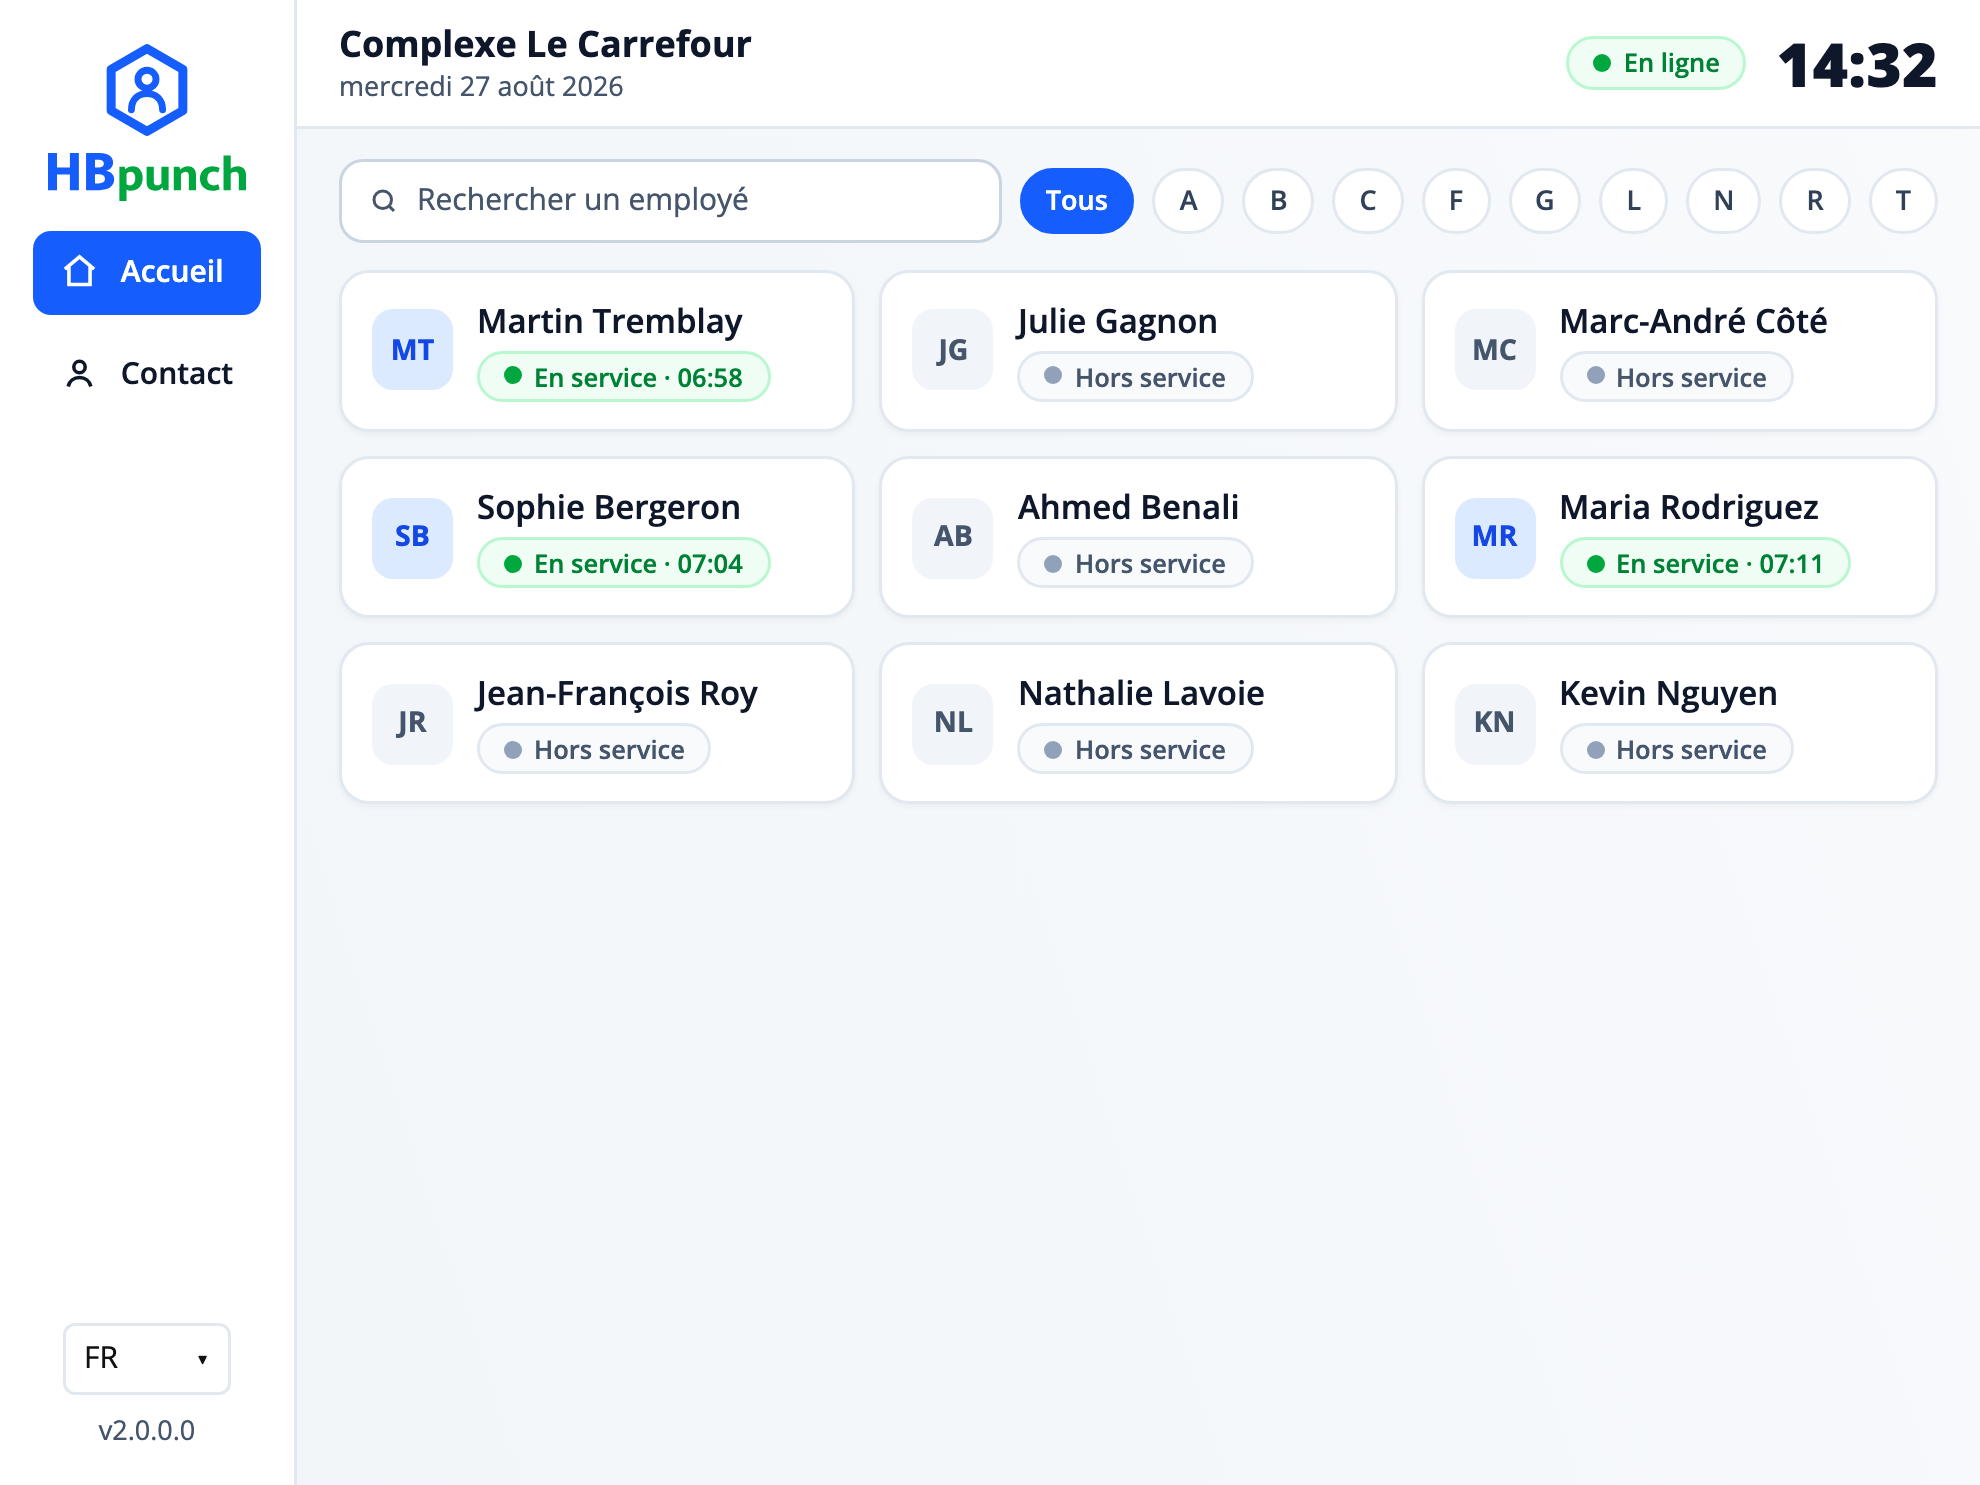This screenshot has width=1980, height=1485.
Task: Click the HBpunch hexagon logo icon
Action: [147, 90]
